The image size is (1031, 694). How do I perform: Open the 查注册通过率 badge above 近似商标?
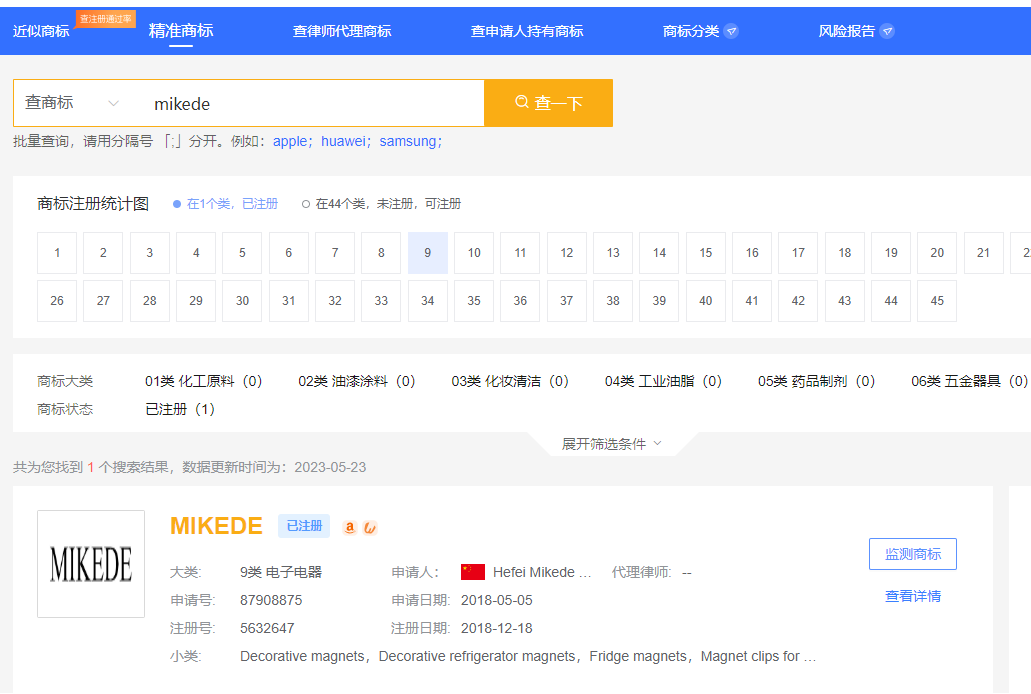pyautogui.click(x=105, y=17)
